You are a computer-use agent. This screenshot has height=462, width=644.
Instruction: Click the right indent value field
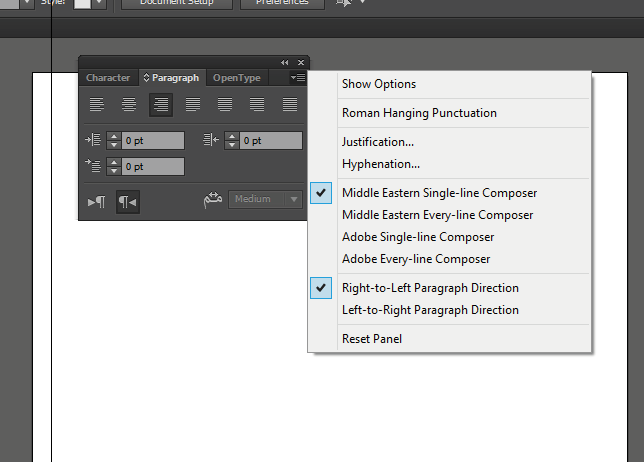point(271,140)
